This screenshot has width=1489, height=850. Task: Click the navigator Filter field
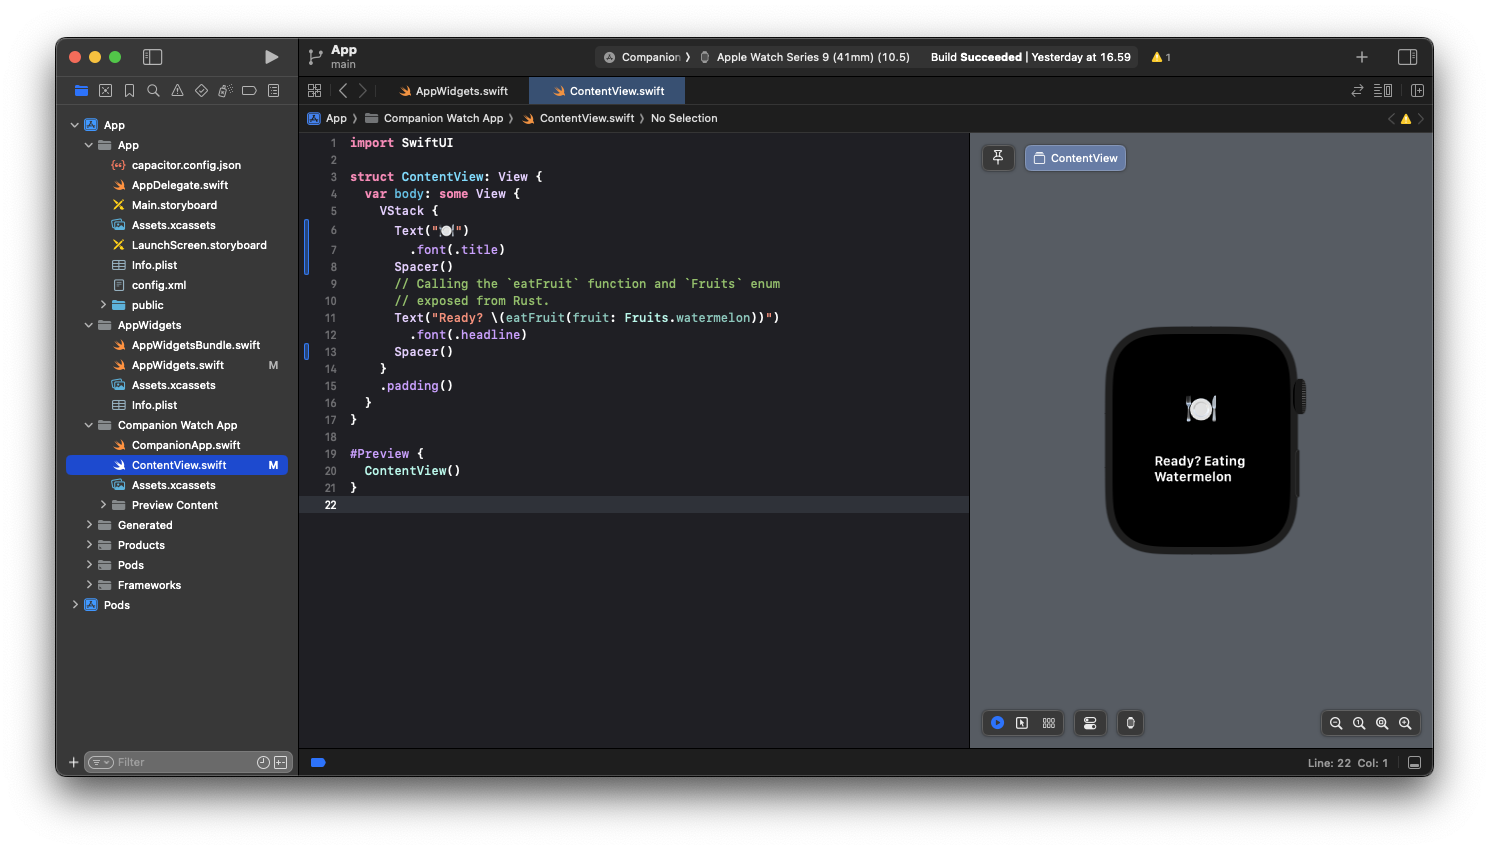coord(180,762)
